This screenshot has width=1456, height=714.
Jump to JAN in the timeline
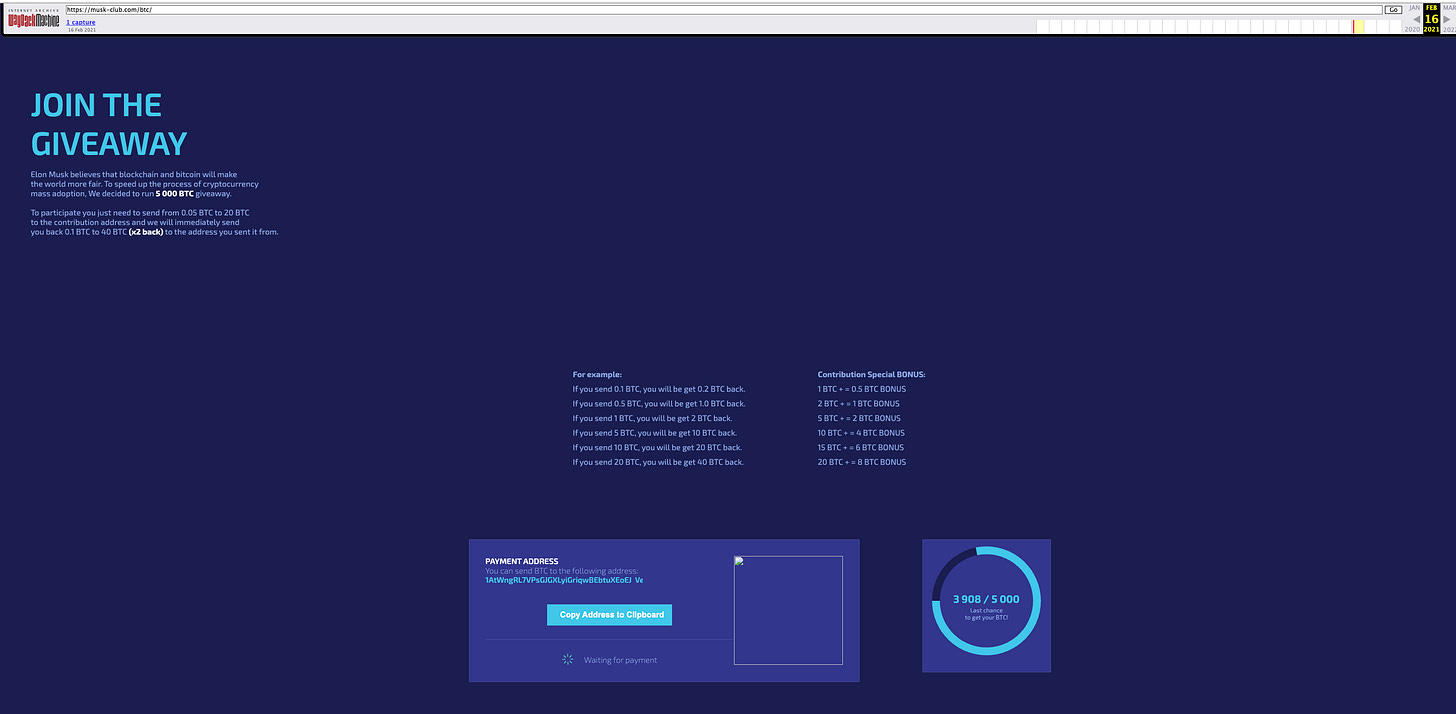1414,7
